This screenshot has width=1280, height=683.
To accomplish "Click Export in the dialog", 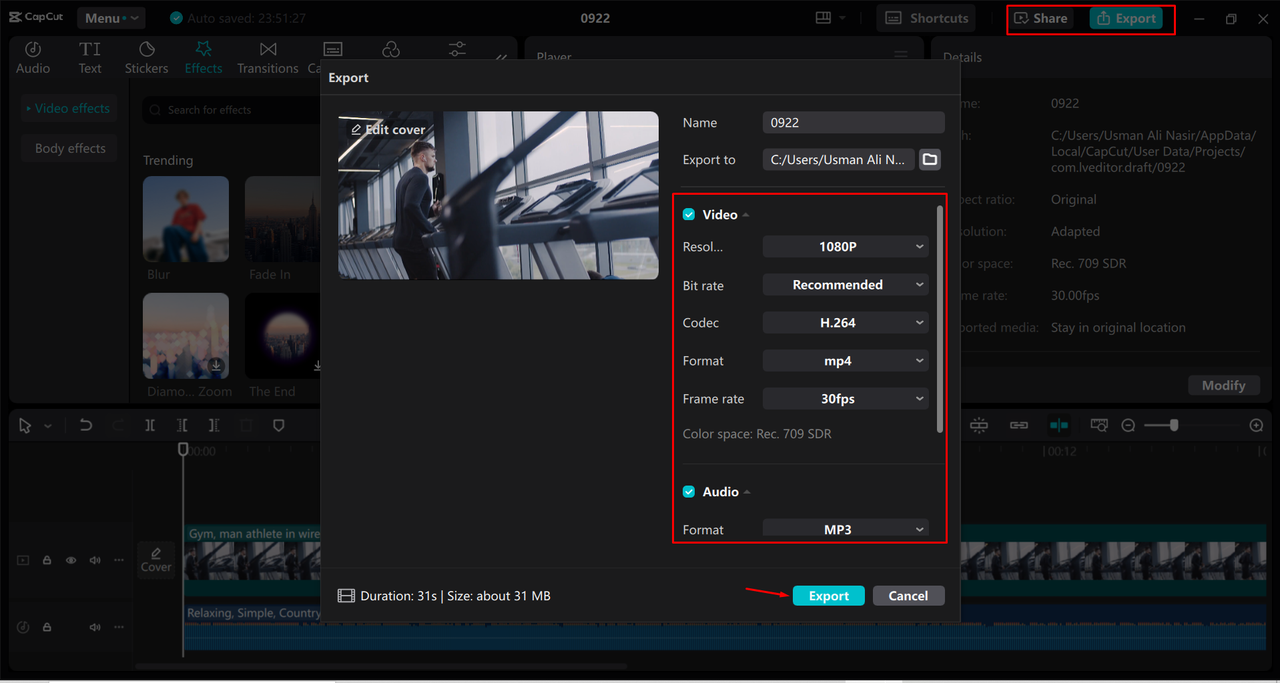I will coord(828,595).
